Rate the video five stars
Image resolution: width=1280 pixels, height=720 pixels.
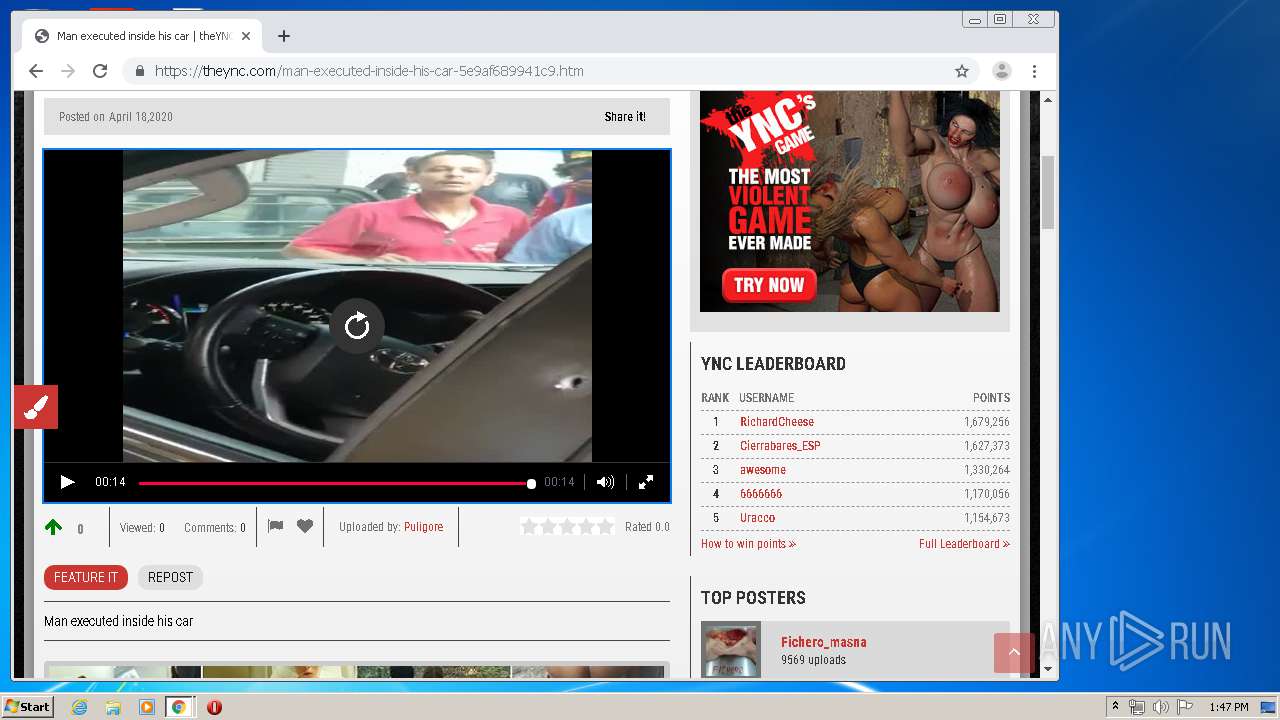(x=605, y=526)
